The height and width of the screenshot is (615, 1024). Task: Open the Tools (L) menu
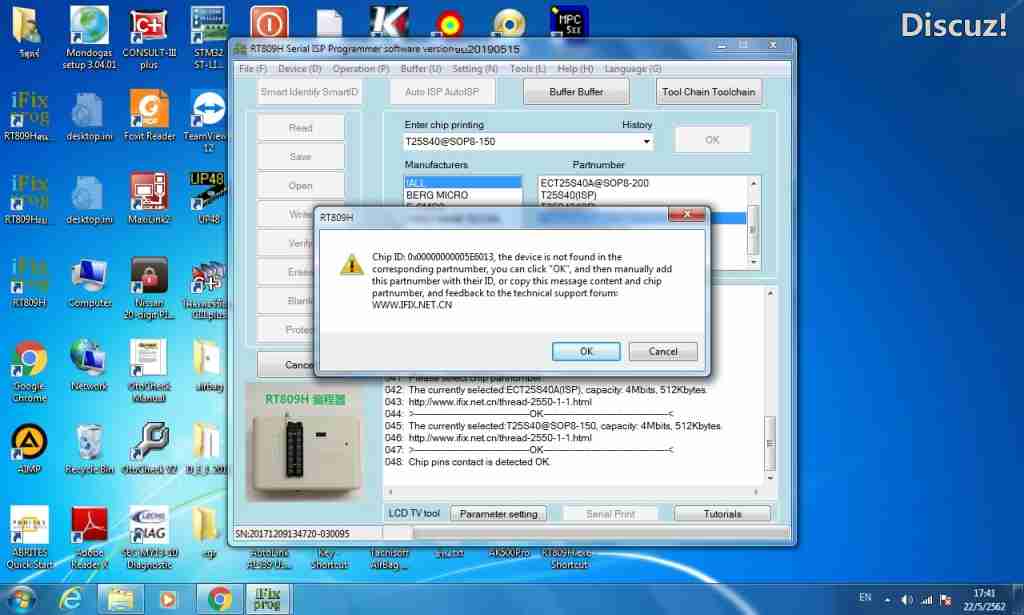(527, 69)
